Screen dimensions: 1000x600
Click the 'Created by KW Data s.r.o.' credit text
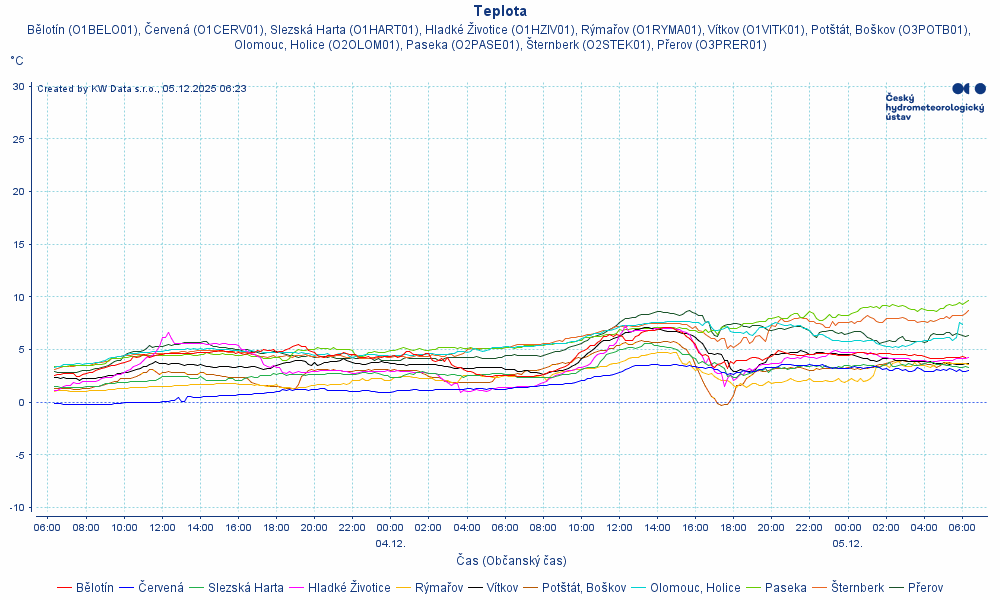(142, 89)
